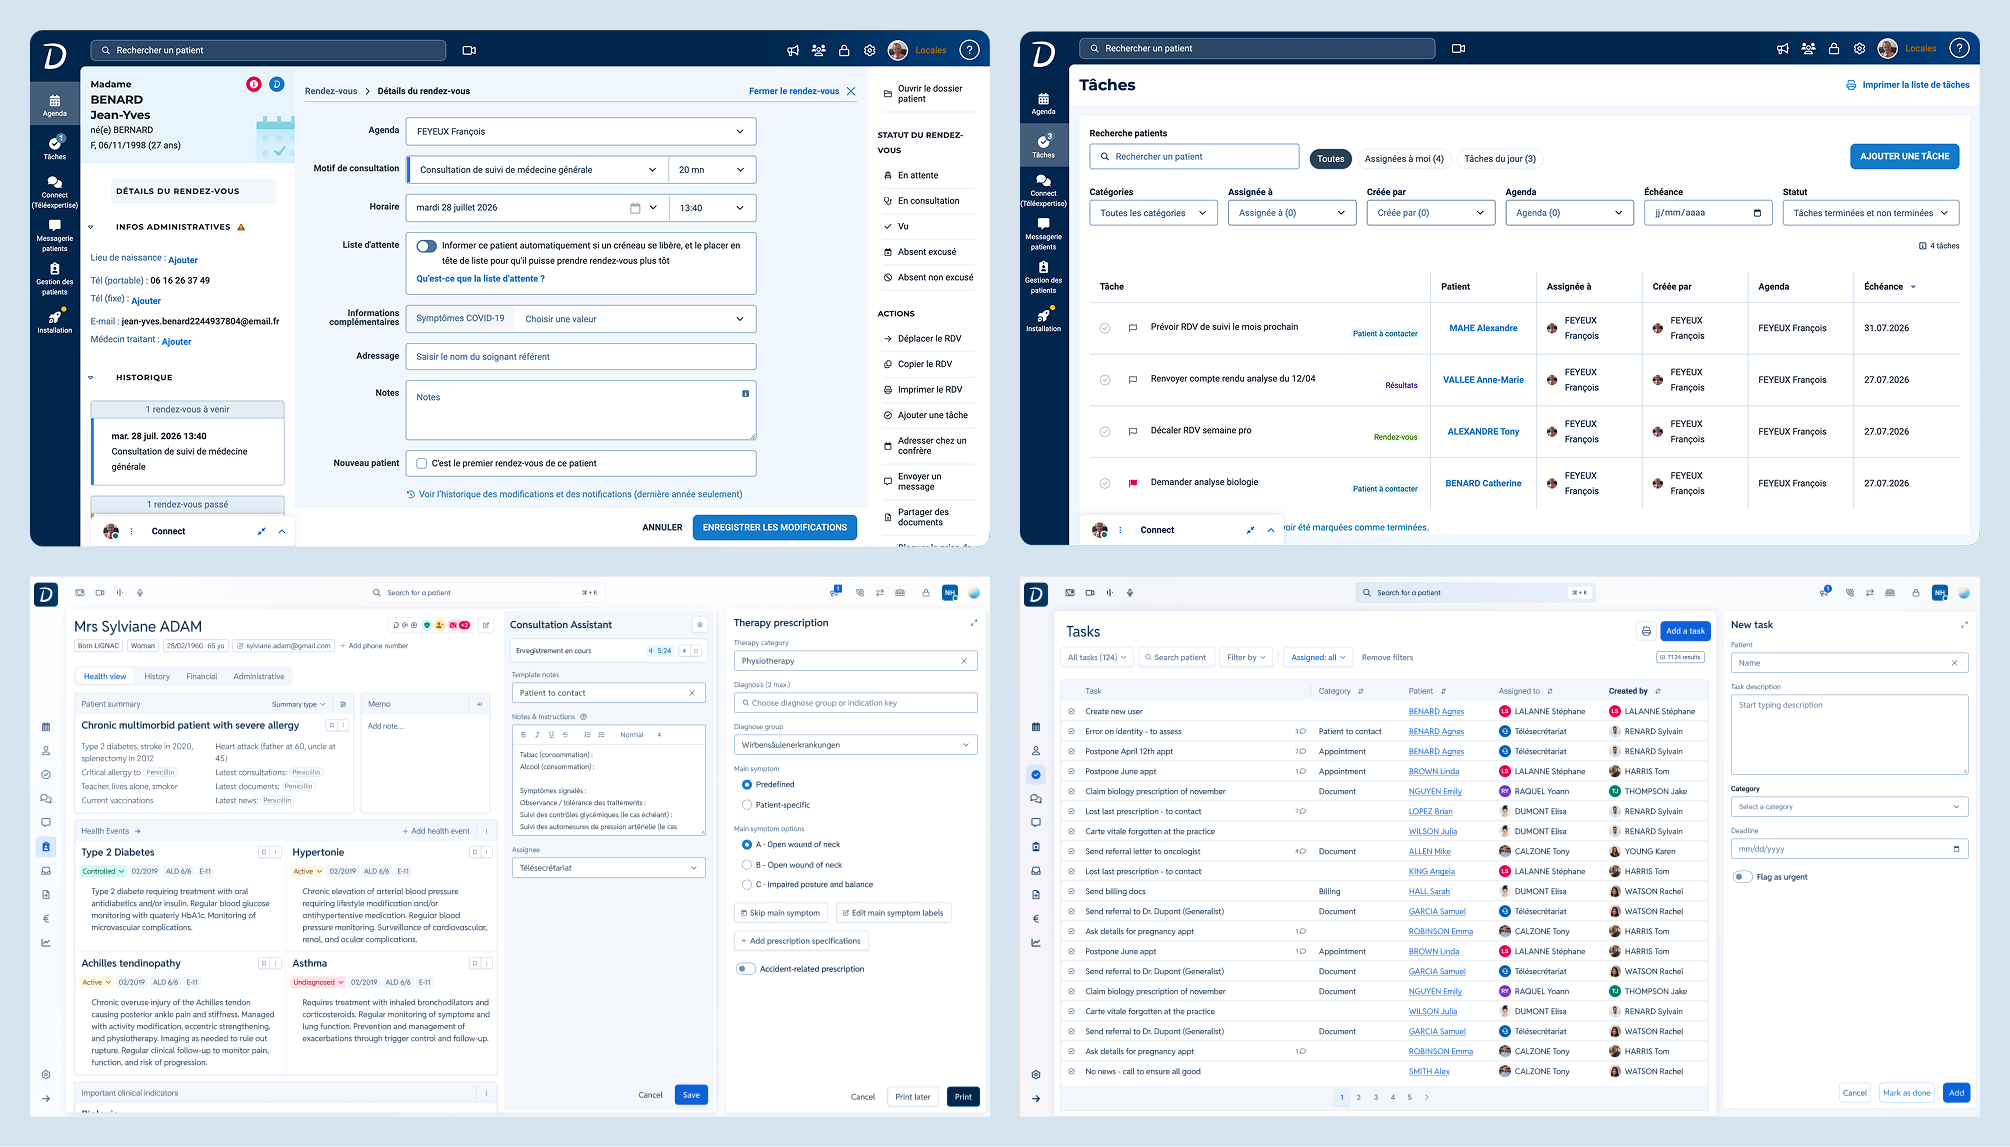The image size is (2010, 1147).
Task: Click Remove filters in the English Tasks window
Action: (x=1387, y=657)
